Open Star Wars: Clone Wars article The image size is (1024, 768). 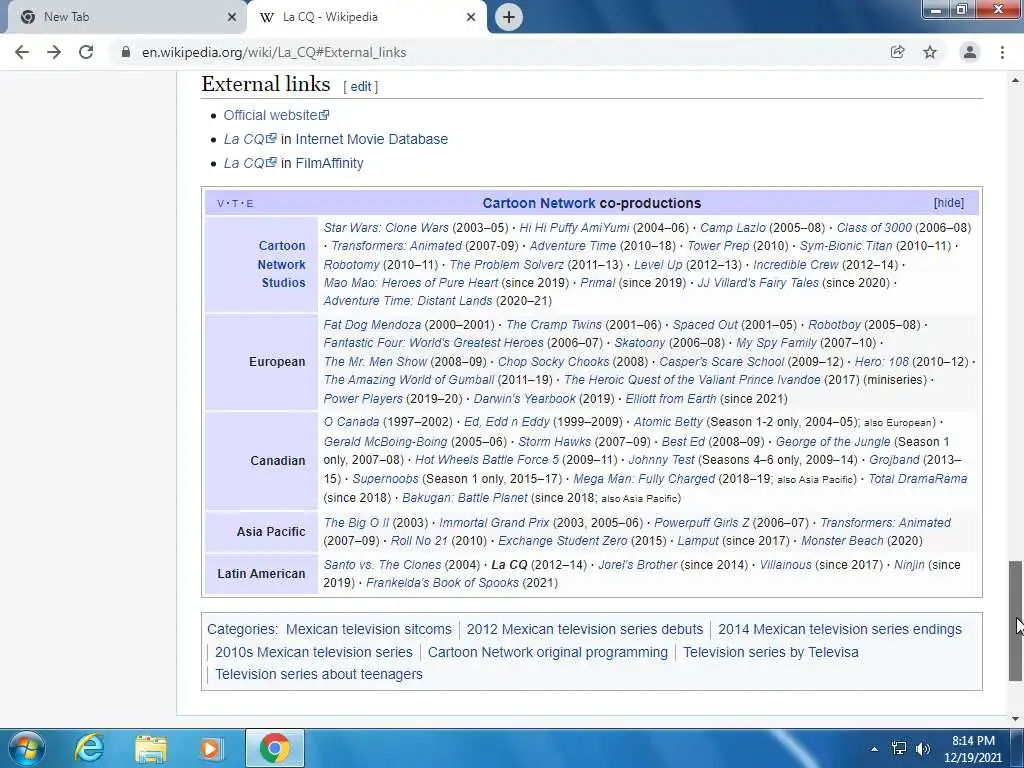(386, 228)
